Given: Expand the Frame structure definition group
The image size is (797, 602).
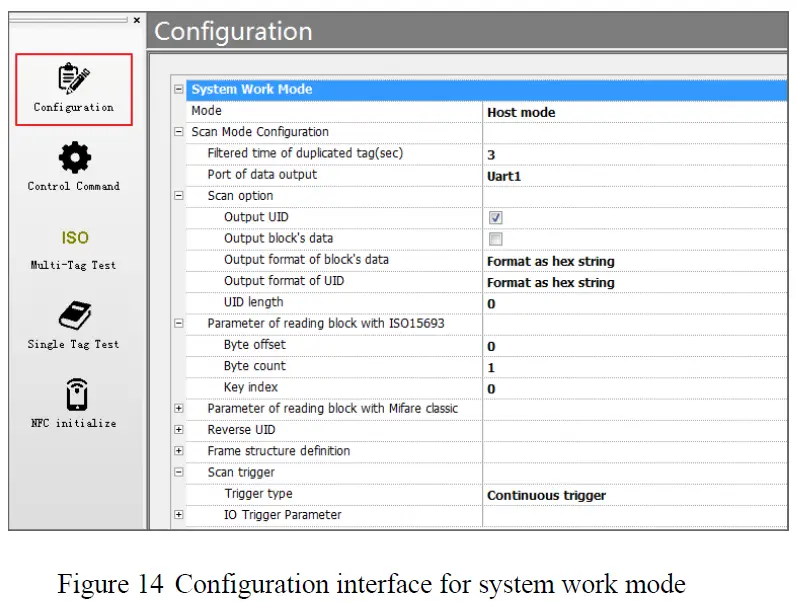Looking at the screenshot, I should tap(178, 451).
